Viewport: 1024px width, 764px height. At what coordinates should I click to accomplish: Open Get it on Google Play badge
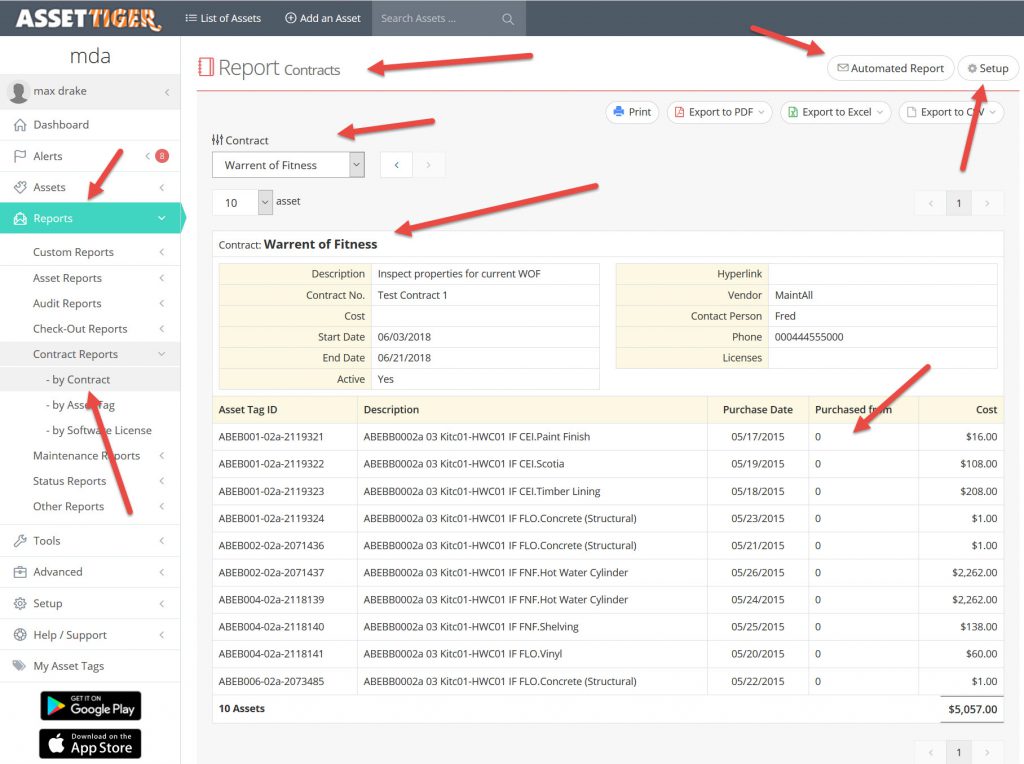pyautogui.click(x=90, y=705)
